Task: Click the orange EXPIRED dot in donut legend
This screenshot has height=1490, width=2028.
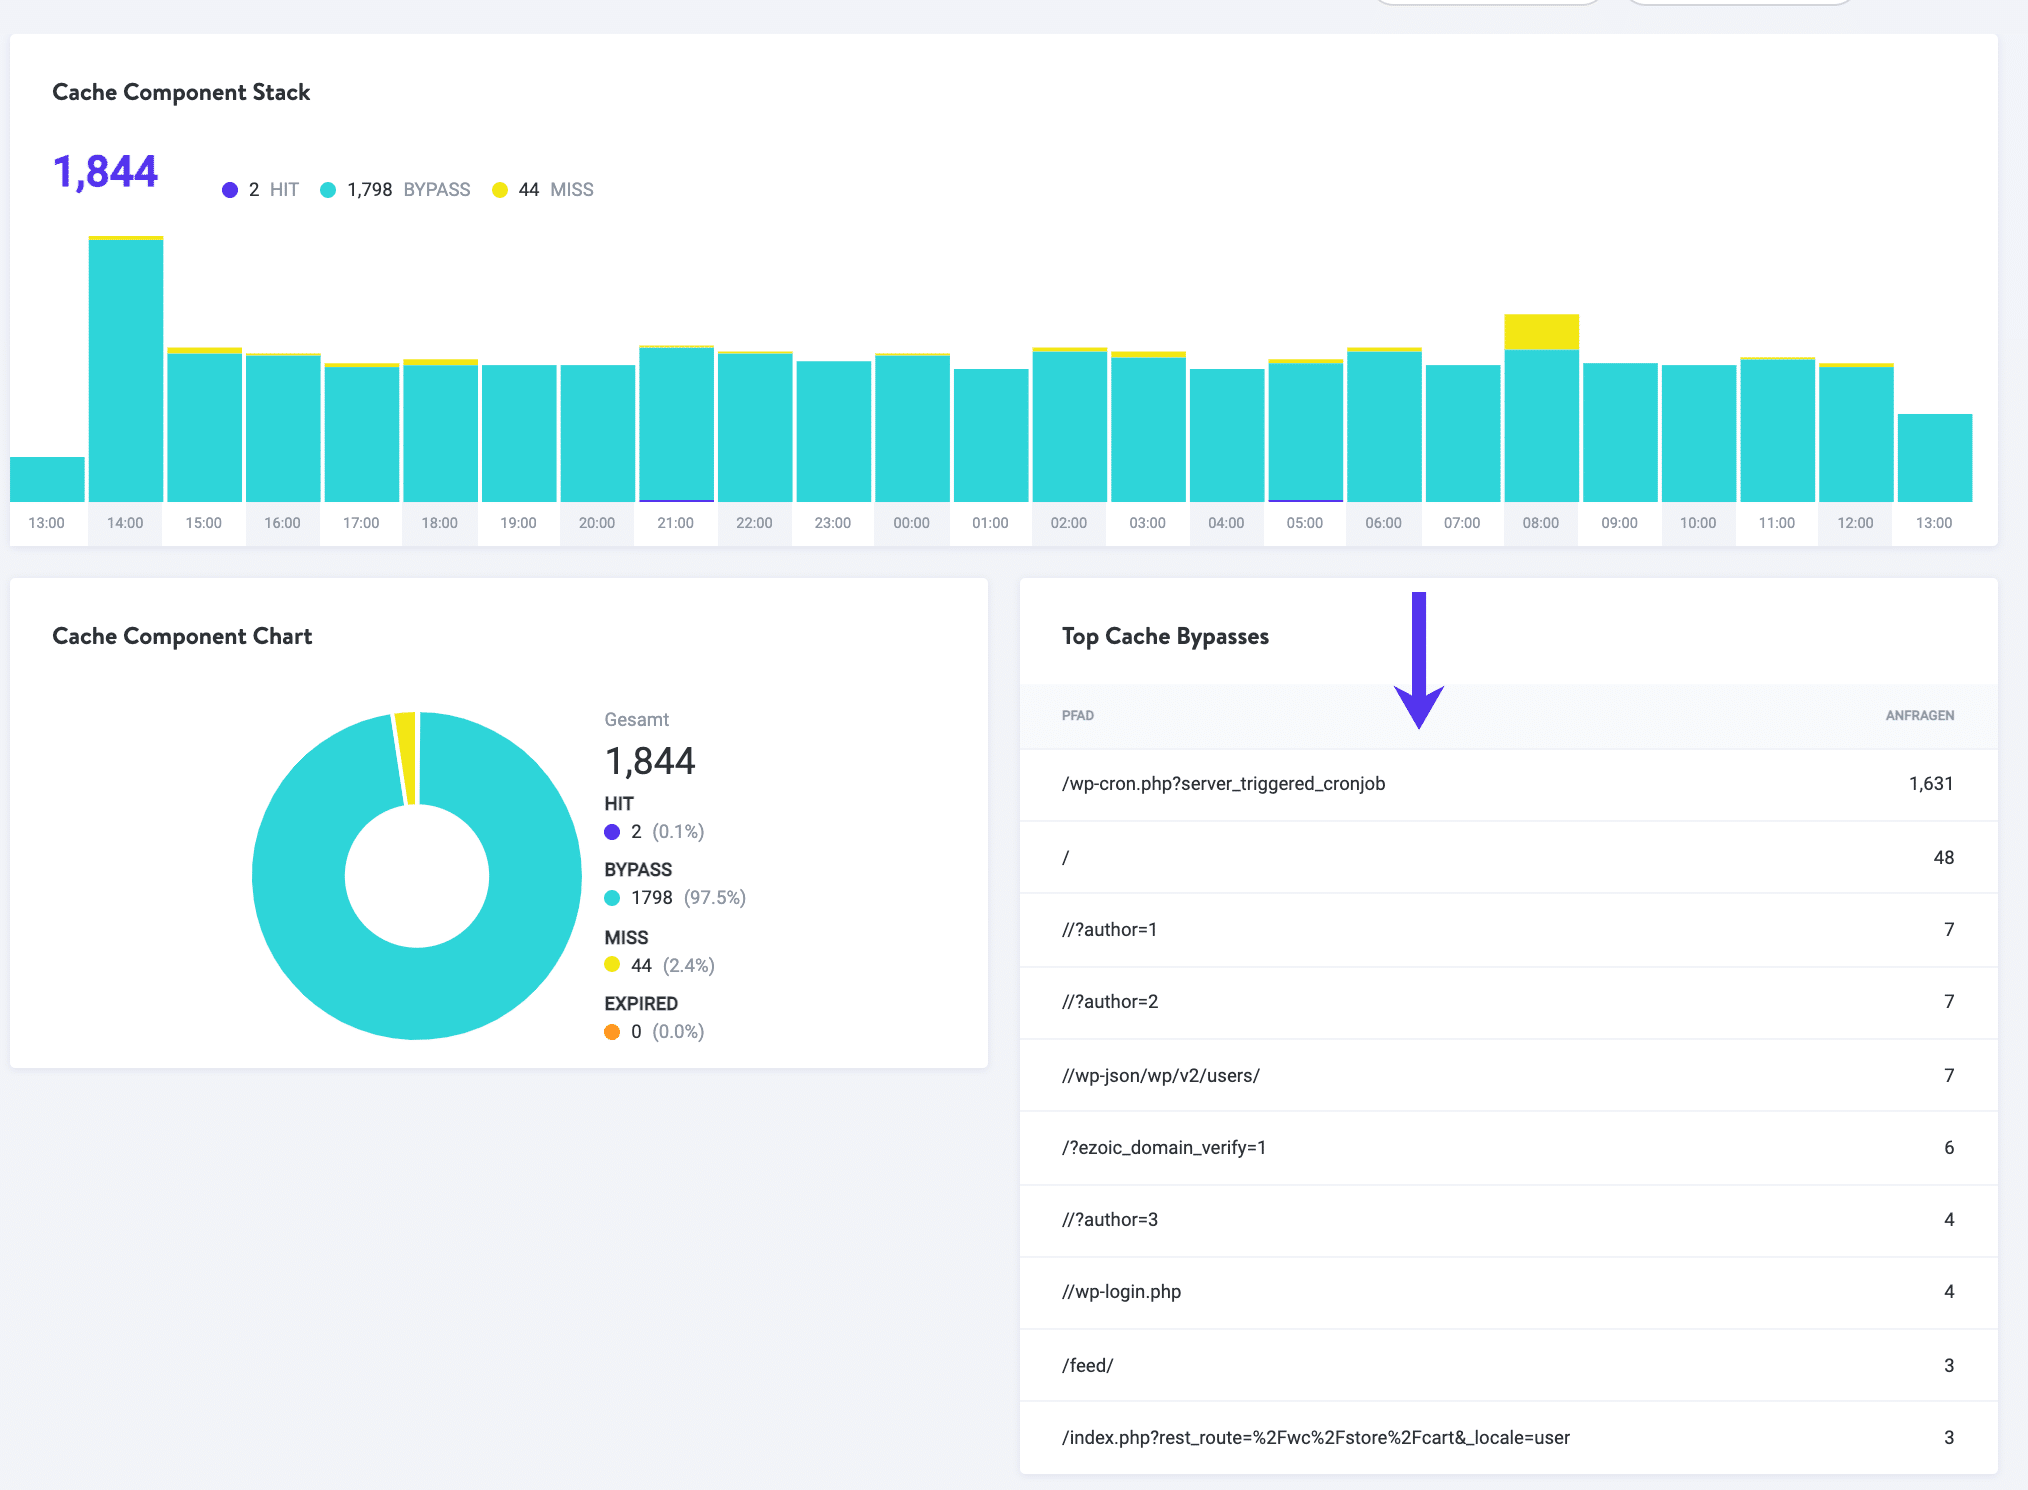Action: (x=612, y=1032)
